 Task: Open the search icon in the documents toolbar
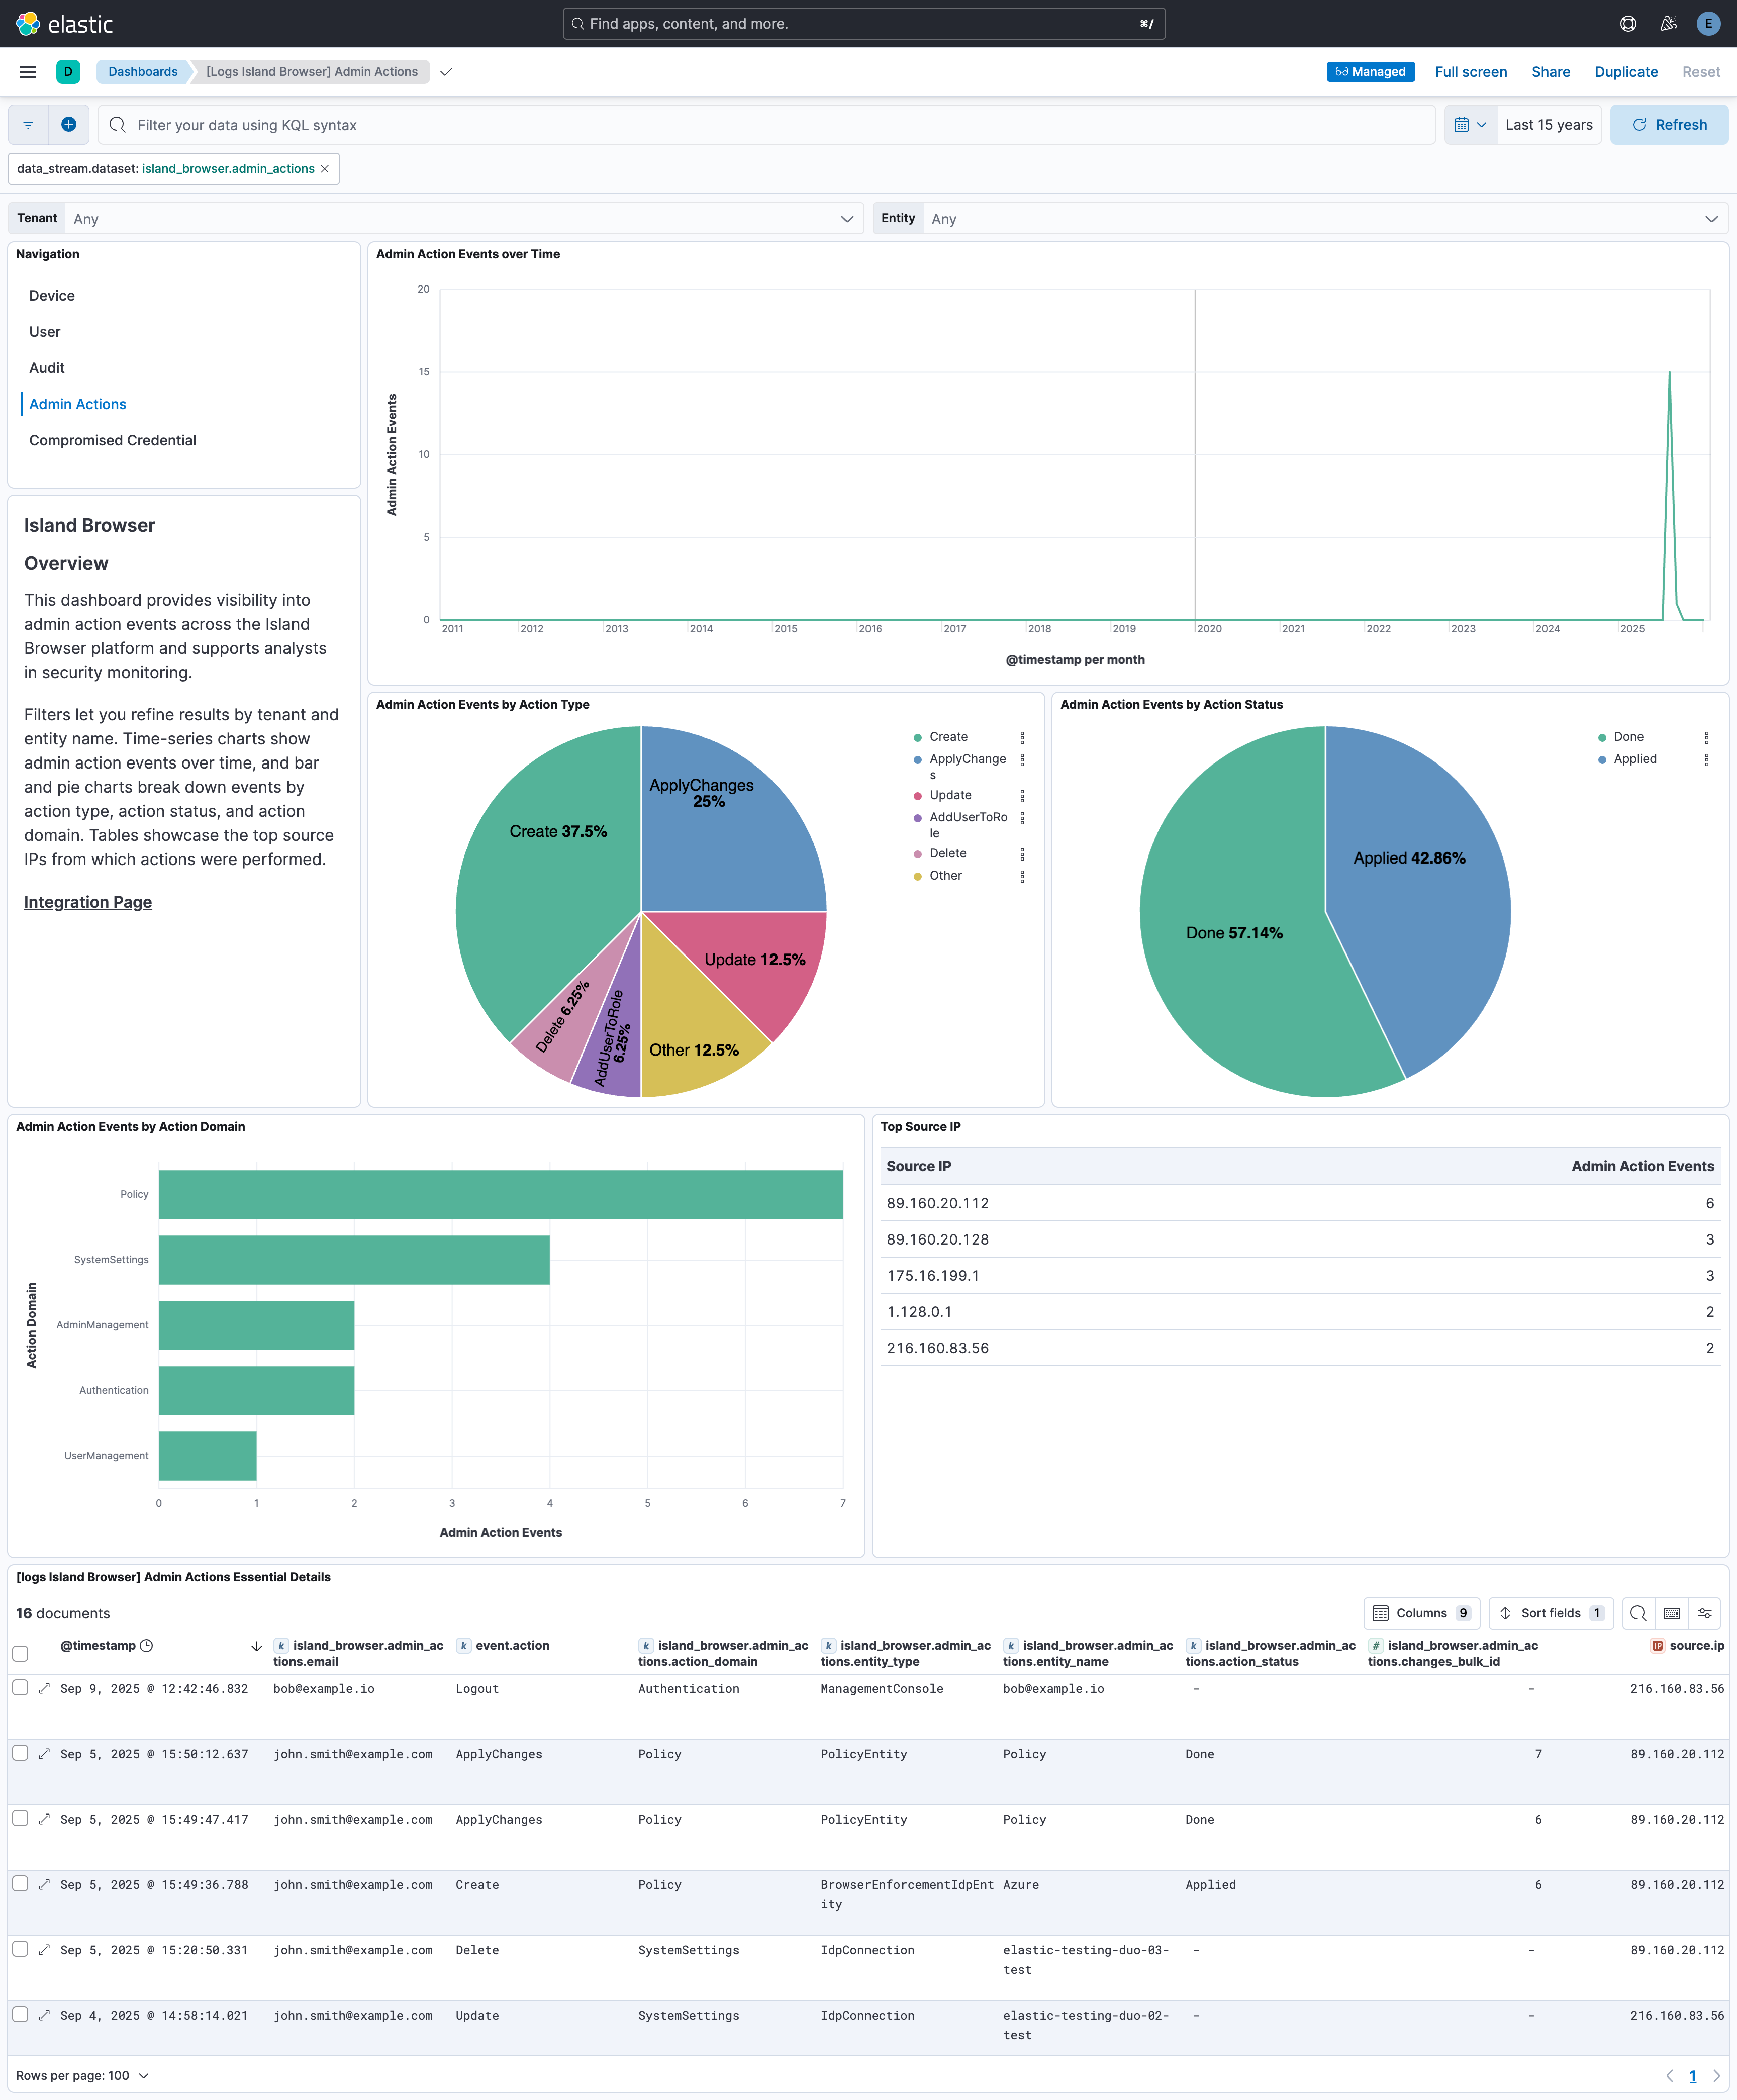click(x=1638, y=1613)
